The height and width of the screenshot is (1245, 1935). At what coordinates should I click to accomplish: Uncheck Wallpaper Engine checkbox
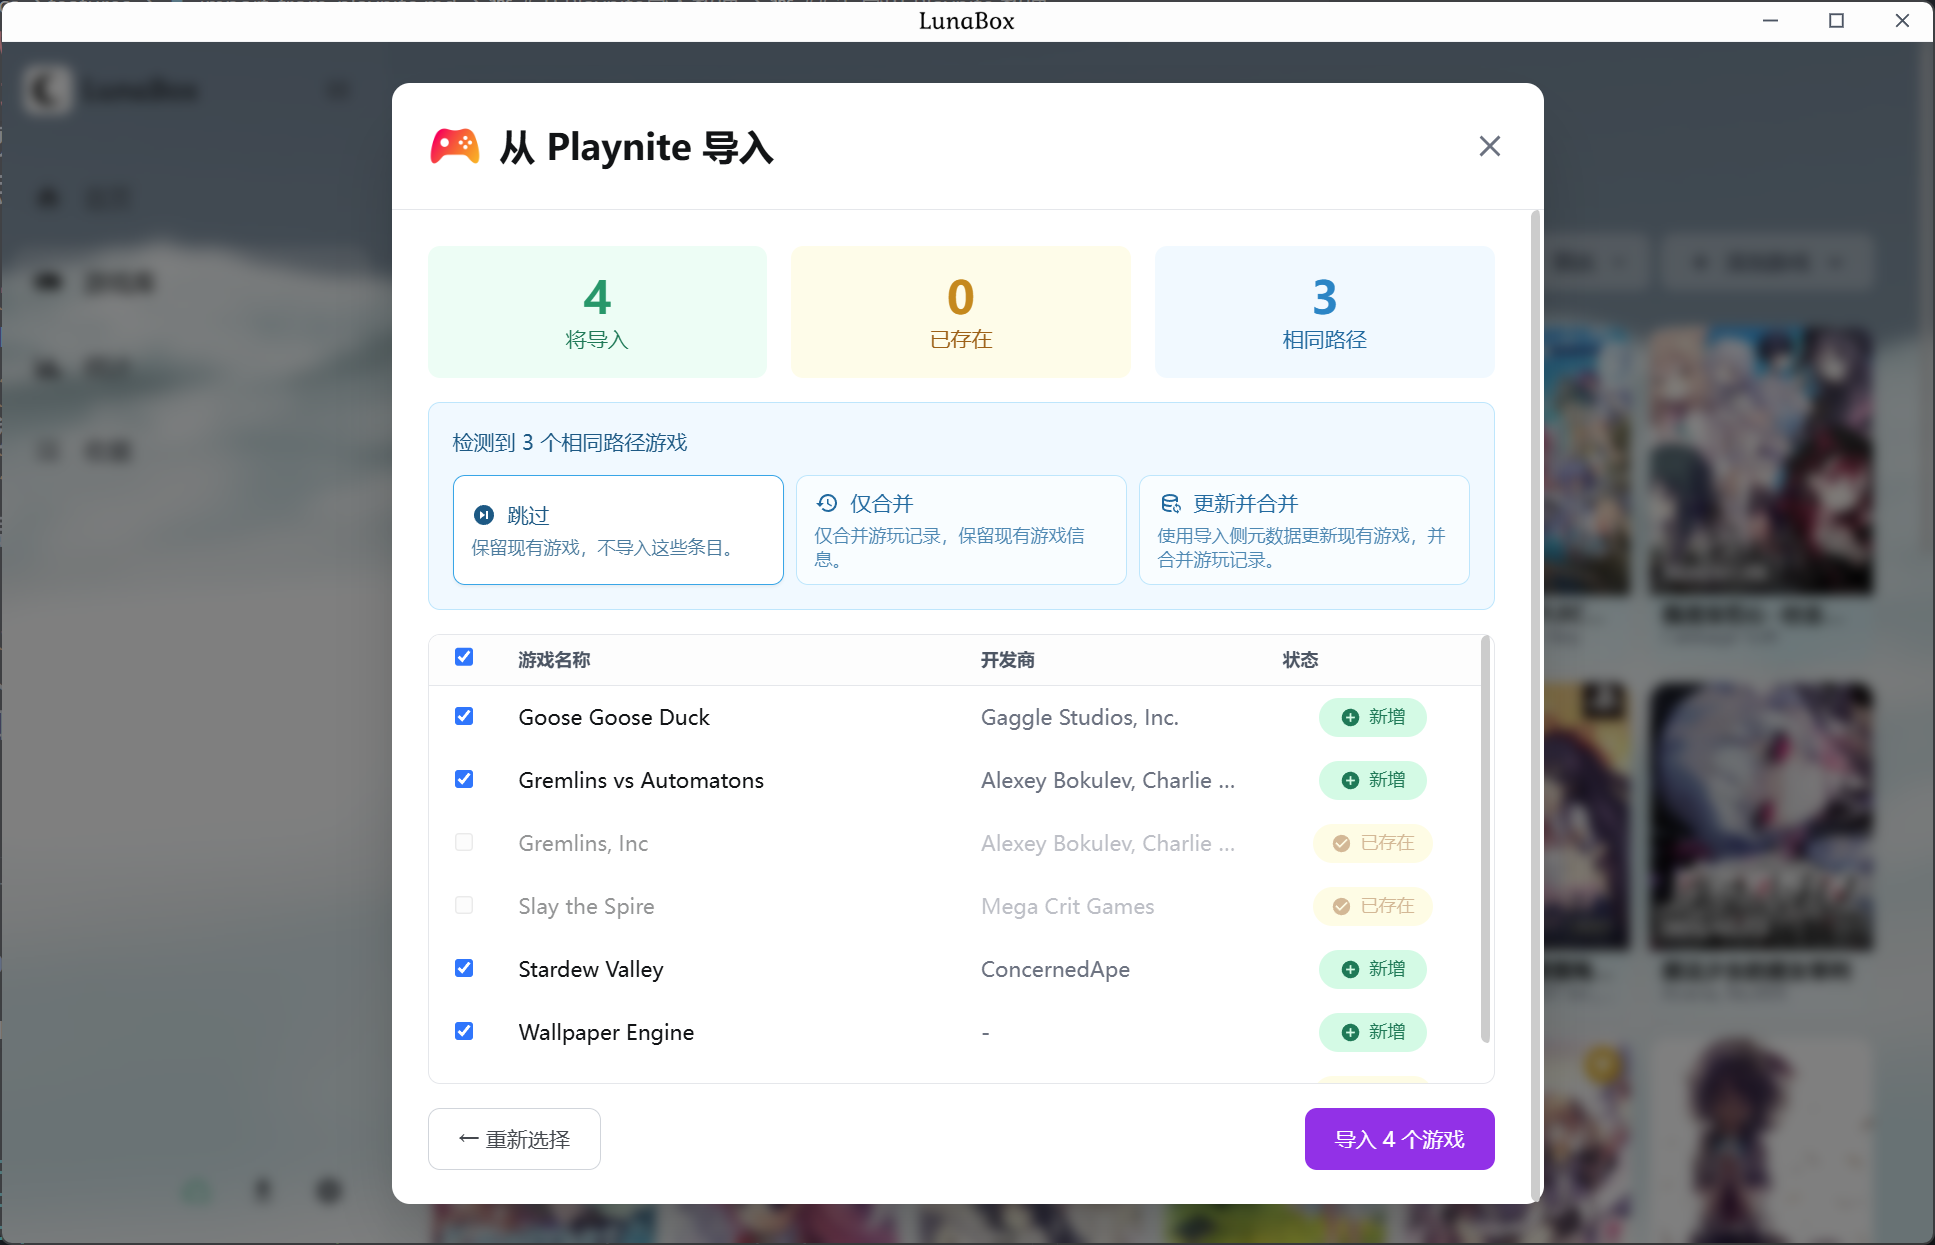tap(464, 1031)
